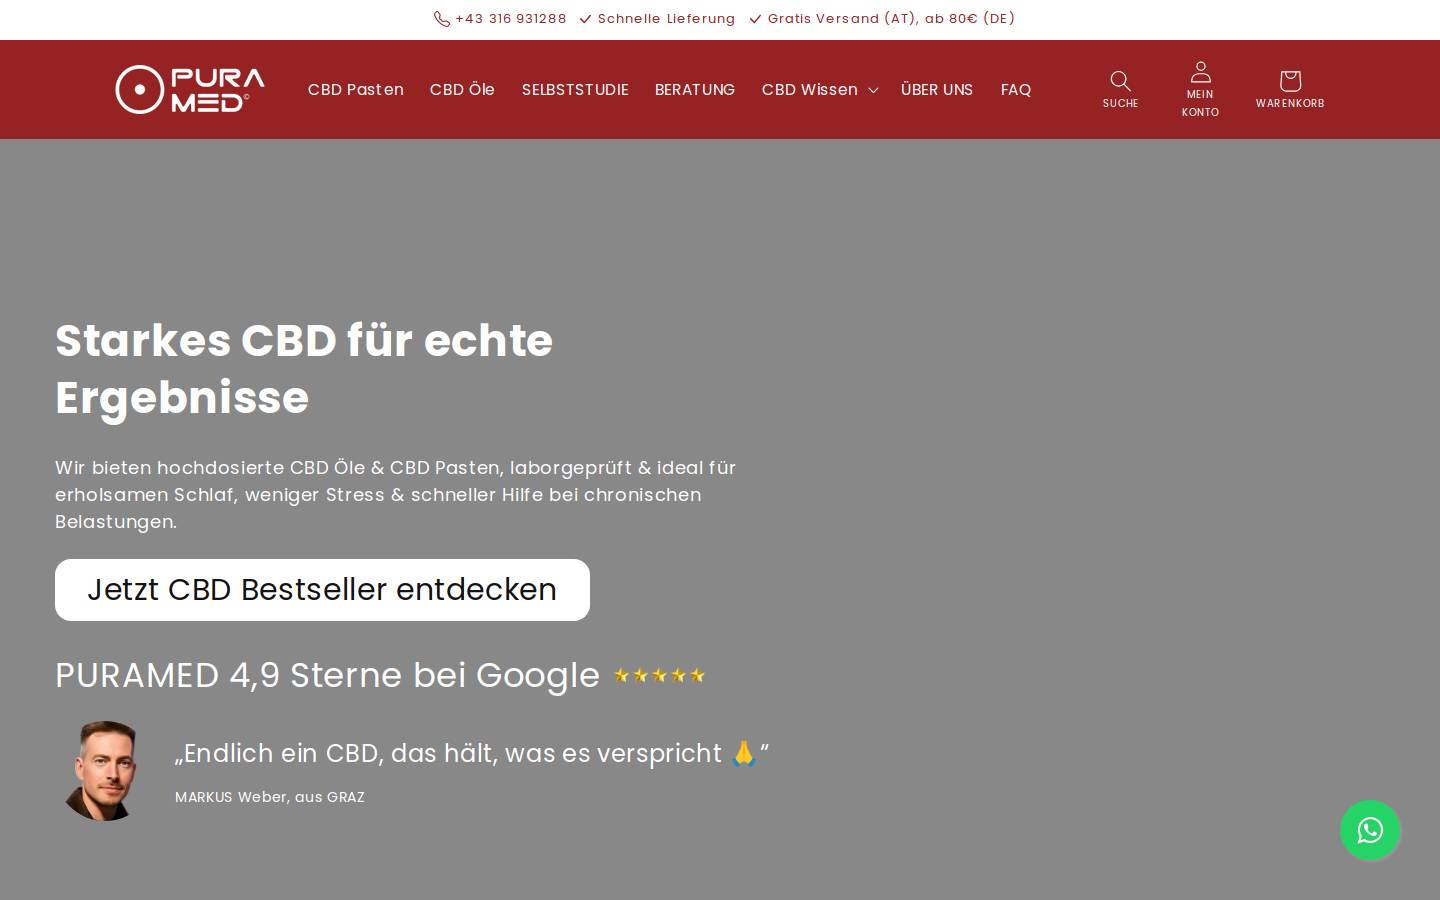
Task: Call phone number +43 316 931288
Action: click(511, 19)
